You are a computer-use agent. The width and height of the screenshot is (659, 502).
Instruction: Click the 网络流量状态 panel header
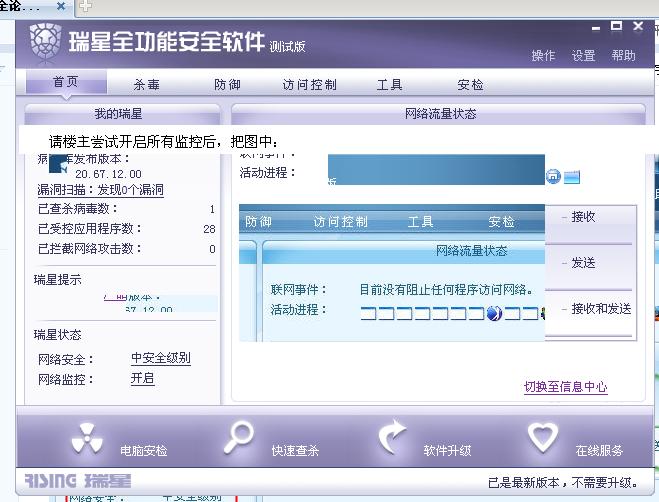(x=438, y=114)
